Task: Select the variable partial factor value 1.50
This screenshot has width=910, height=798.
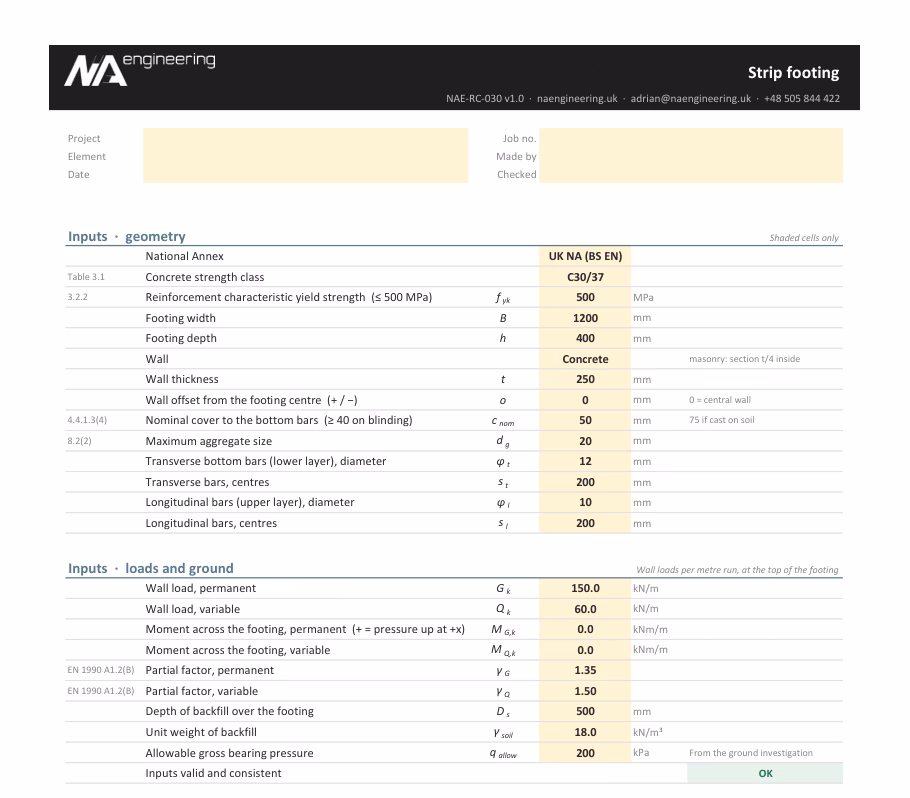Action: (x=585, y=691)
